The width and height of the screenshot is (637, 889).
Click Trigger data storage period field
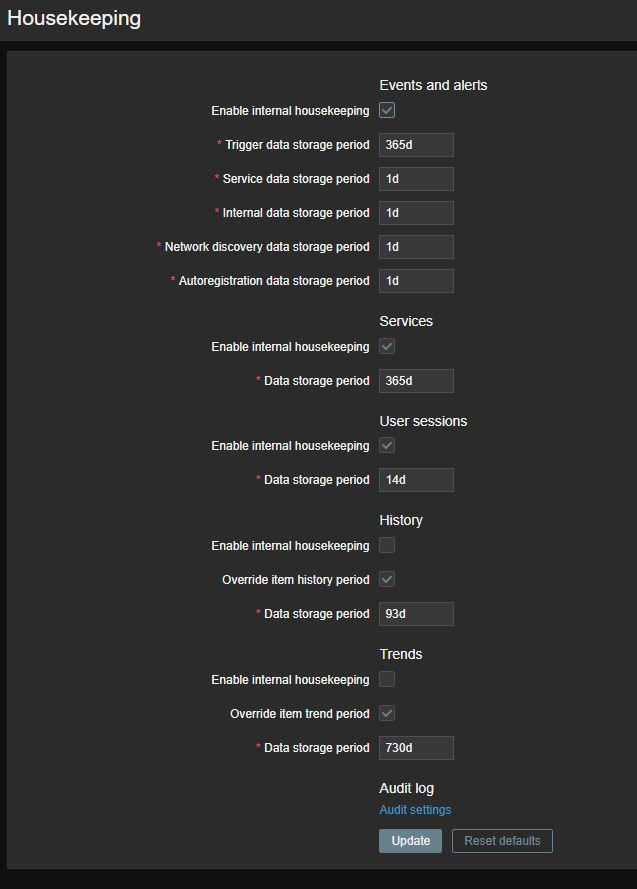click(x=416, y=145)
